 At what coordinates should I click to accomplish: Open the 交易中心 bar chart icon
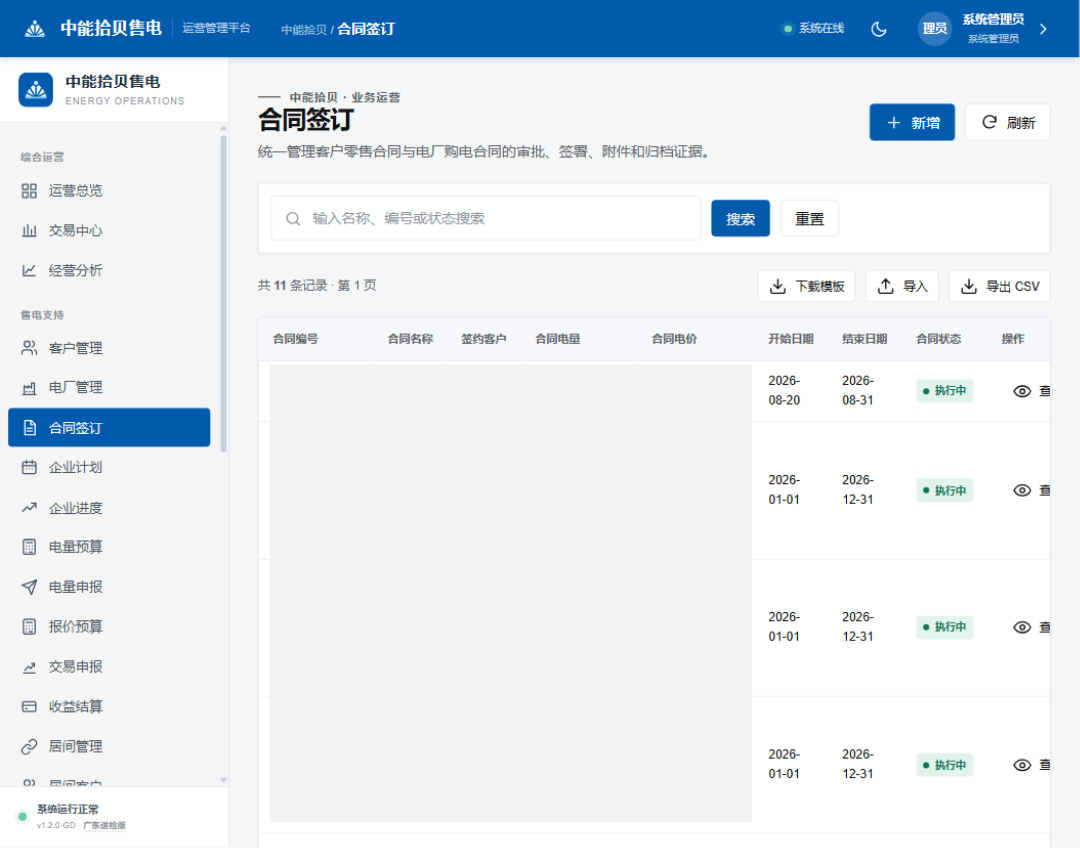tap(29, 231)
